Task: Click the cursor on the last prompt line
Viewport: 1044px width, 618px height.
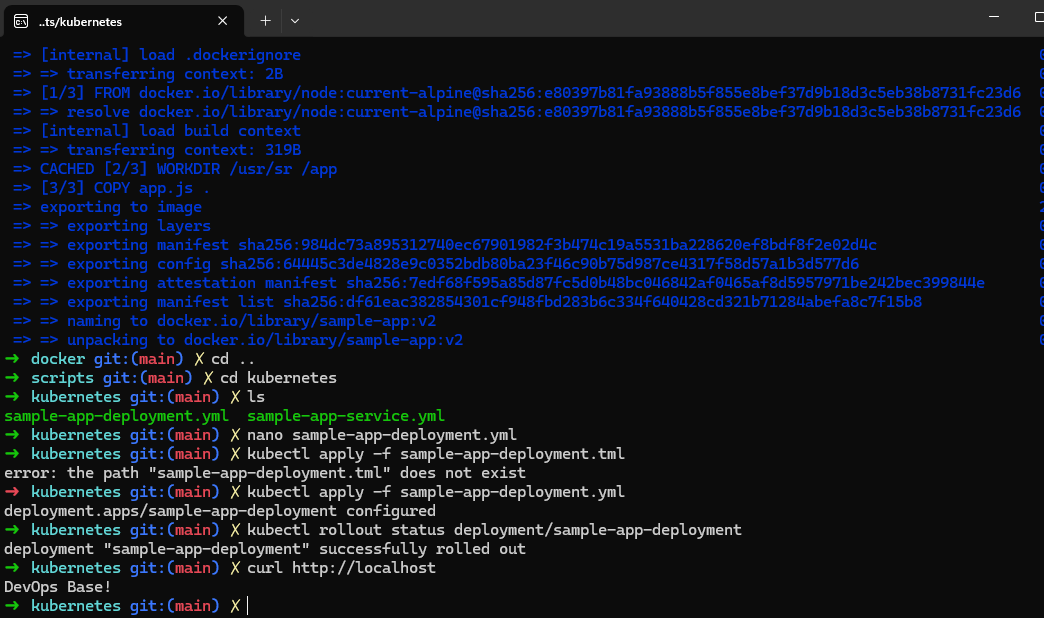Action: (246, 605)
